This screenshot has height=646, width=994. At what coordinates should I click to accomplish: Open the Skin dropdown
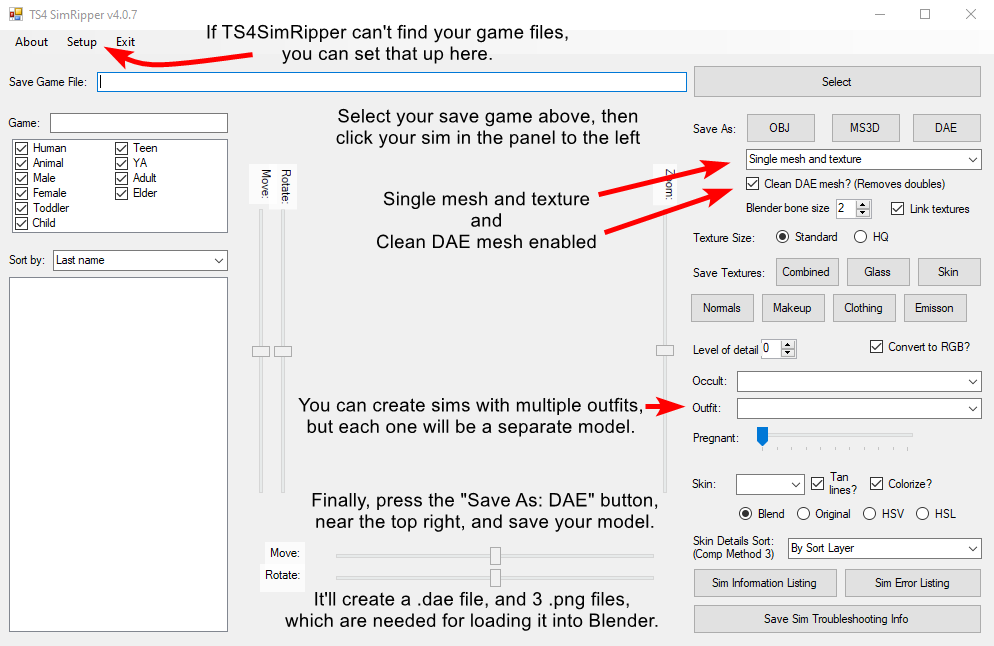coord(770,484)
